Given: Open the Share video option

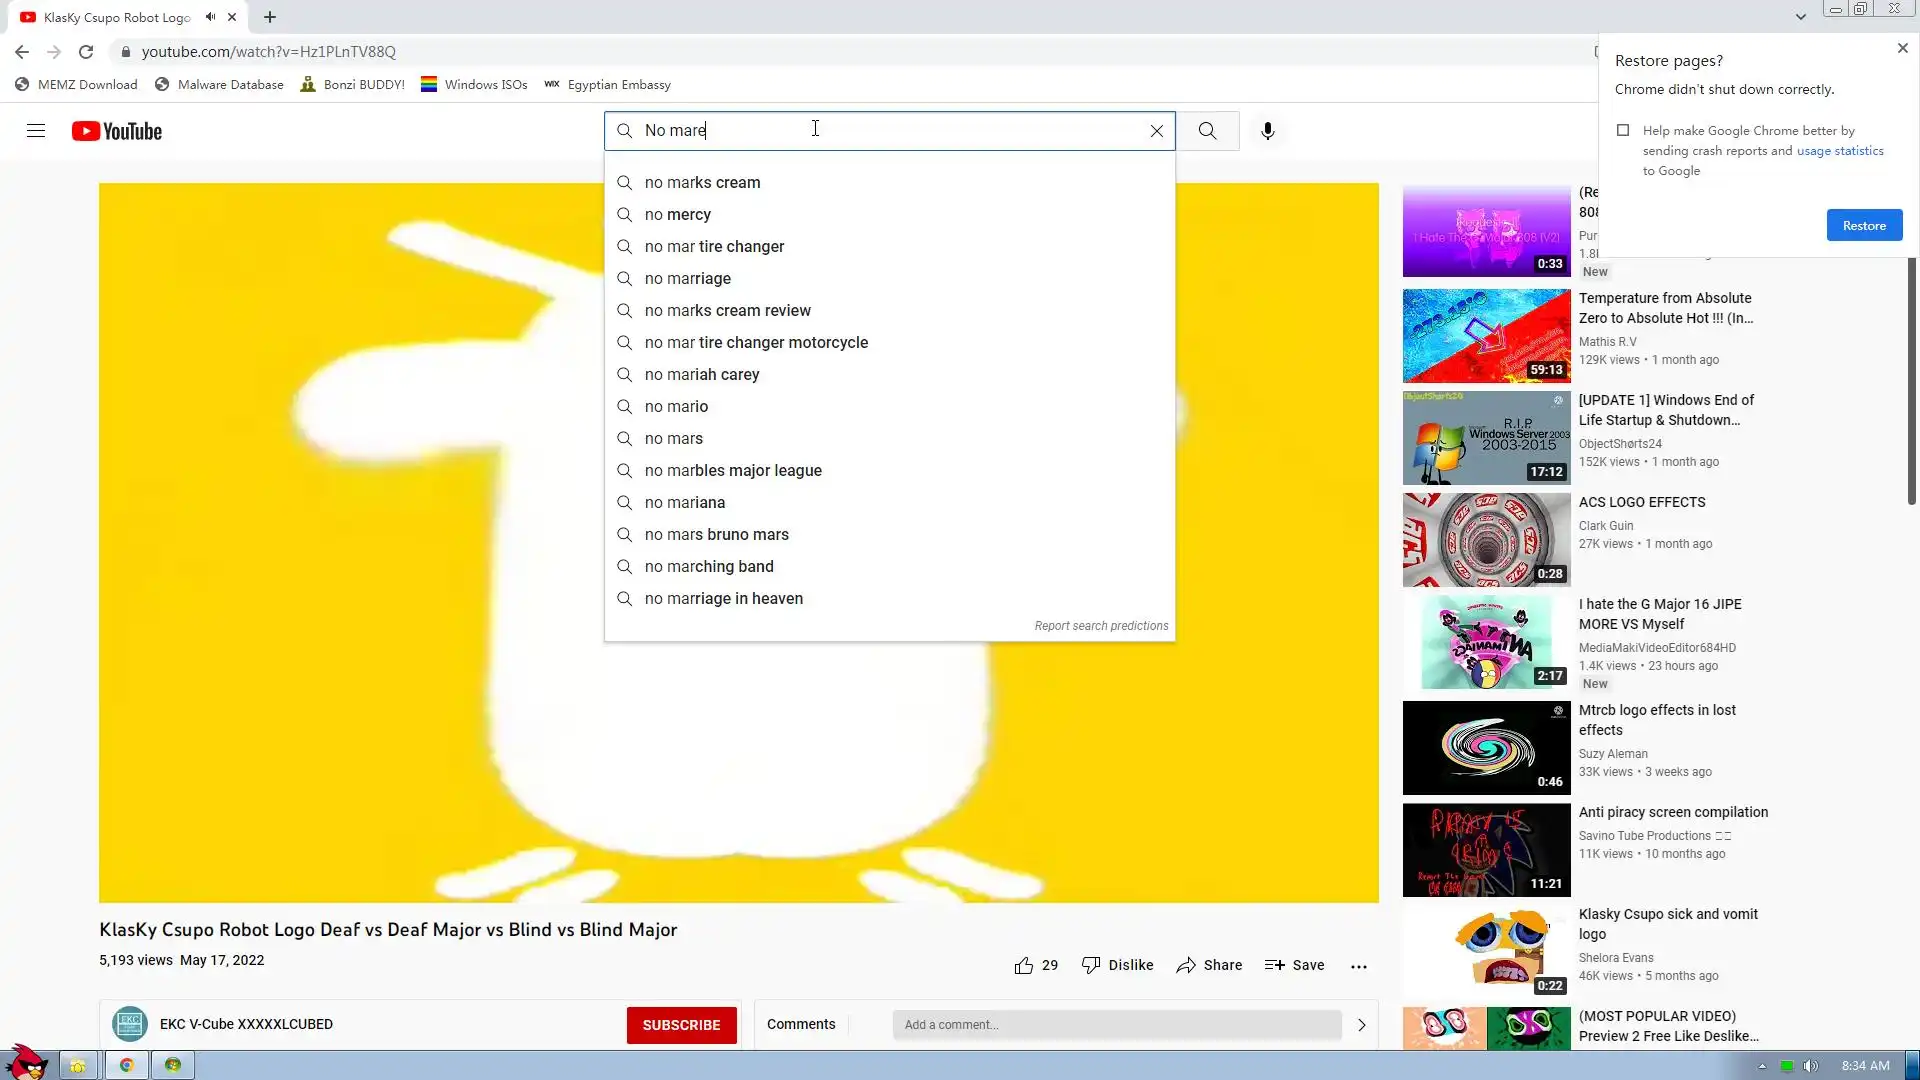Looking at the screenshot, I should point(1209,965).
